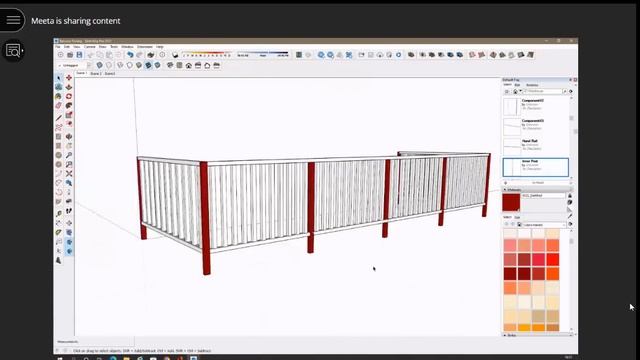Click the In Model bar right arrow

pos(571,183)
